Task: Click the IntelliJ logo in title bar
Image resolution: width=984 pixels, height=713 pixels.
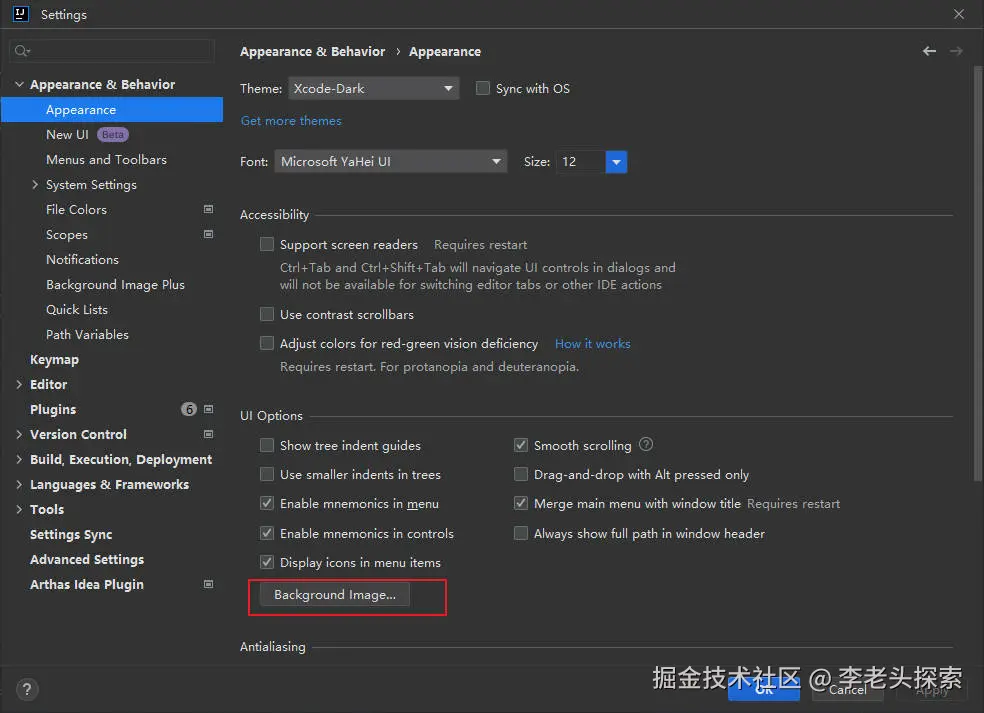Action: click(x=21, y=14)
